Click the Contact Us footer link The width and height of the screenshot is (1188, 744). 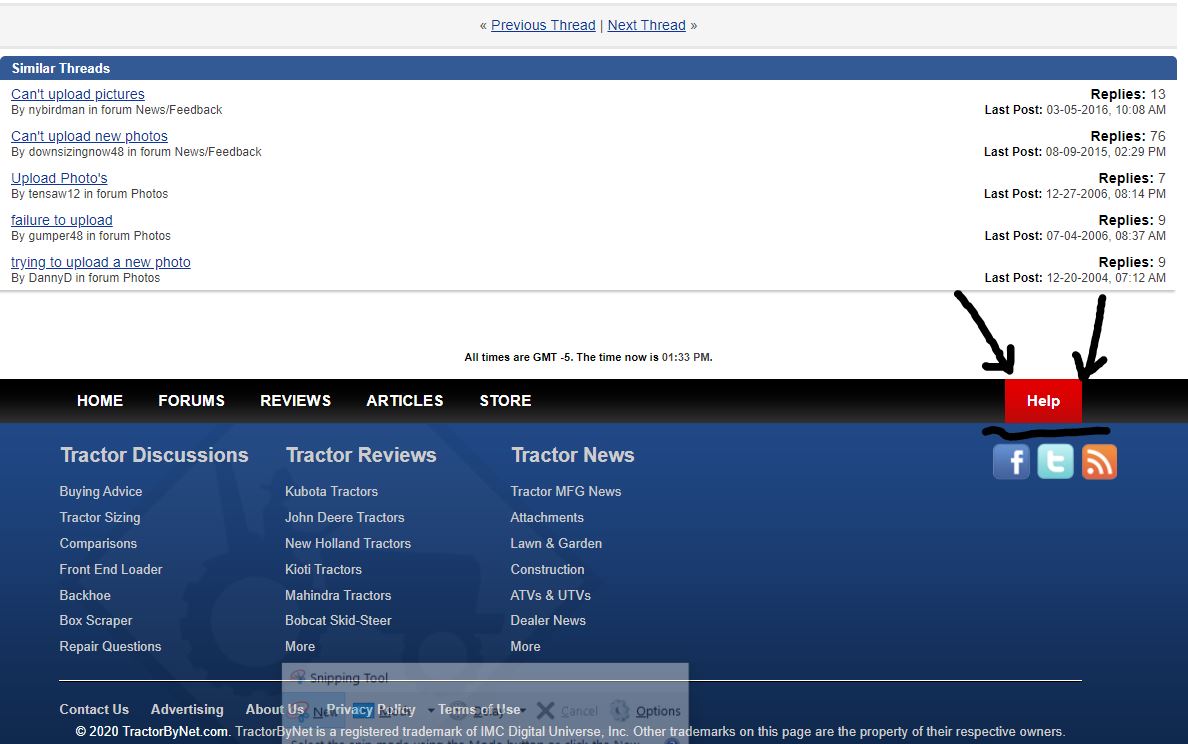tap(94, 709)
